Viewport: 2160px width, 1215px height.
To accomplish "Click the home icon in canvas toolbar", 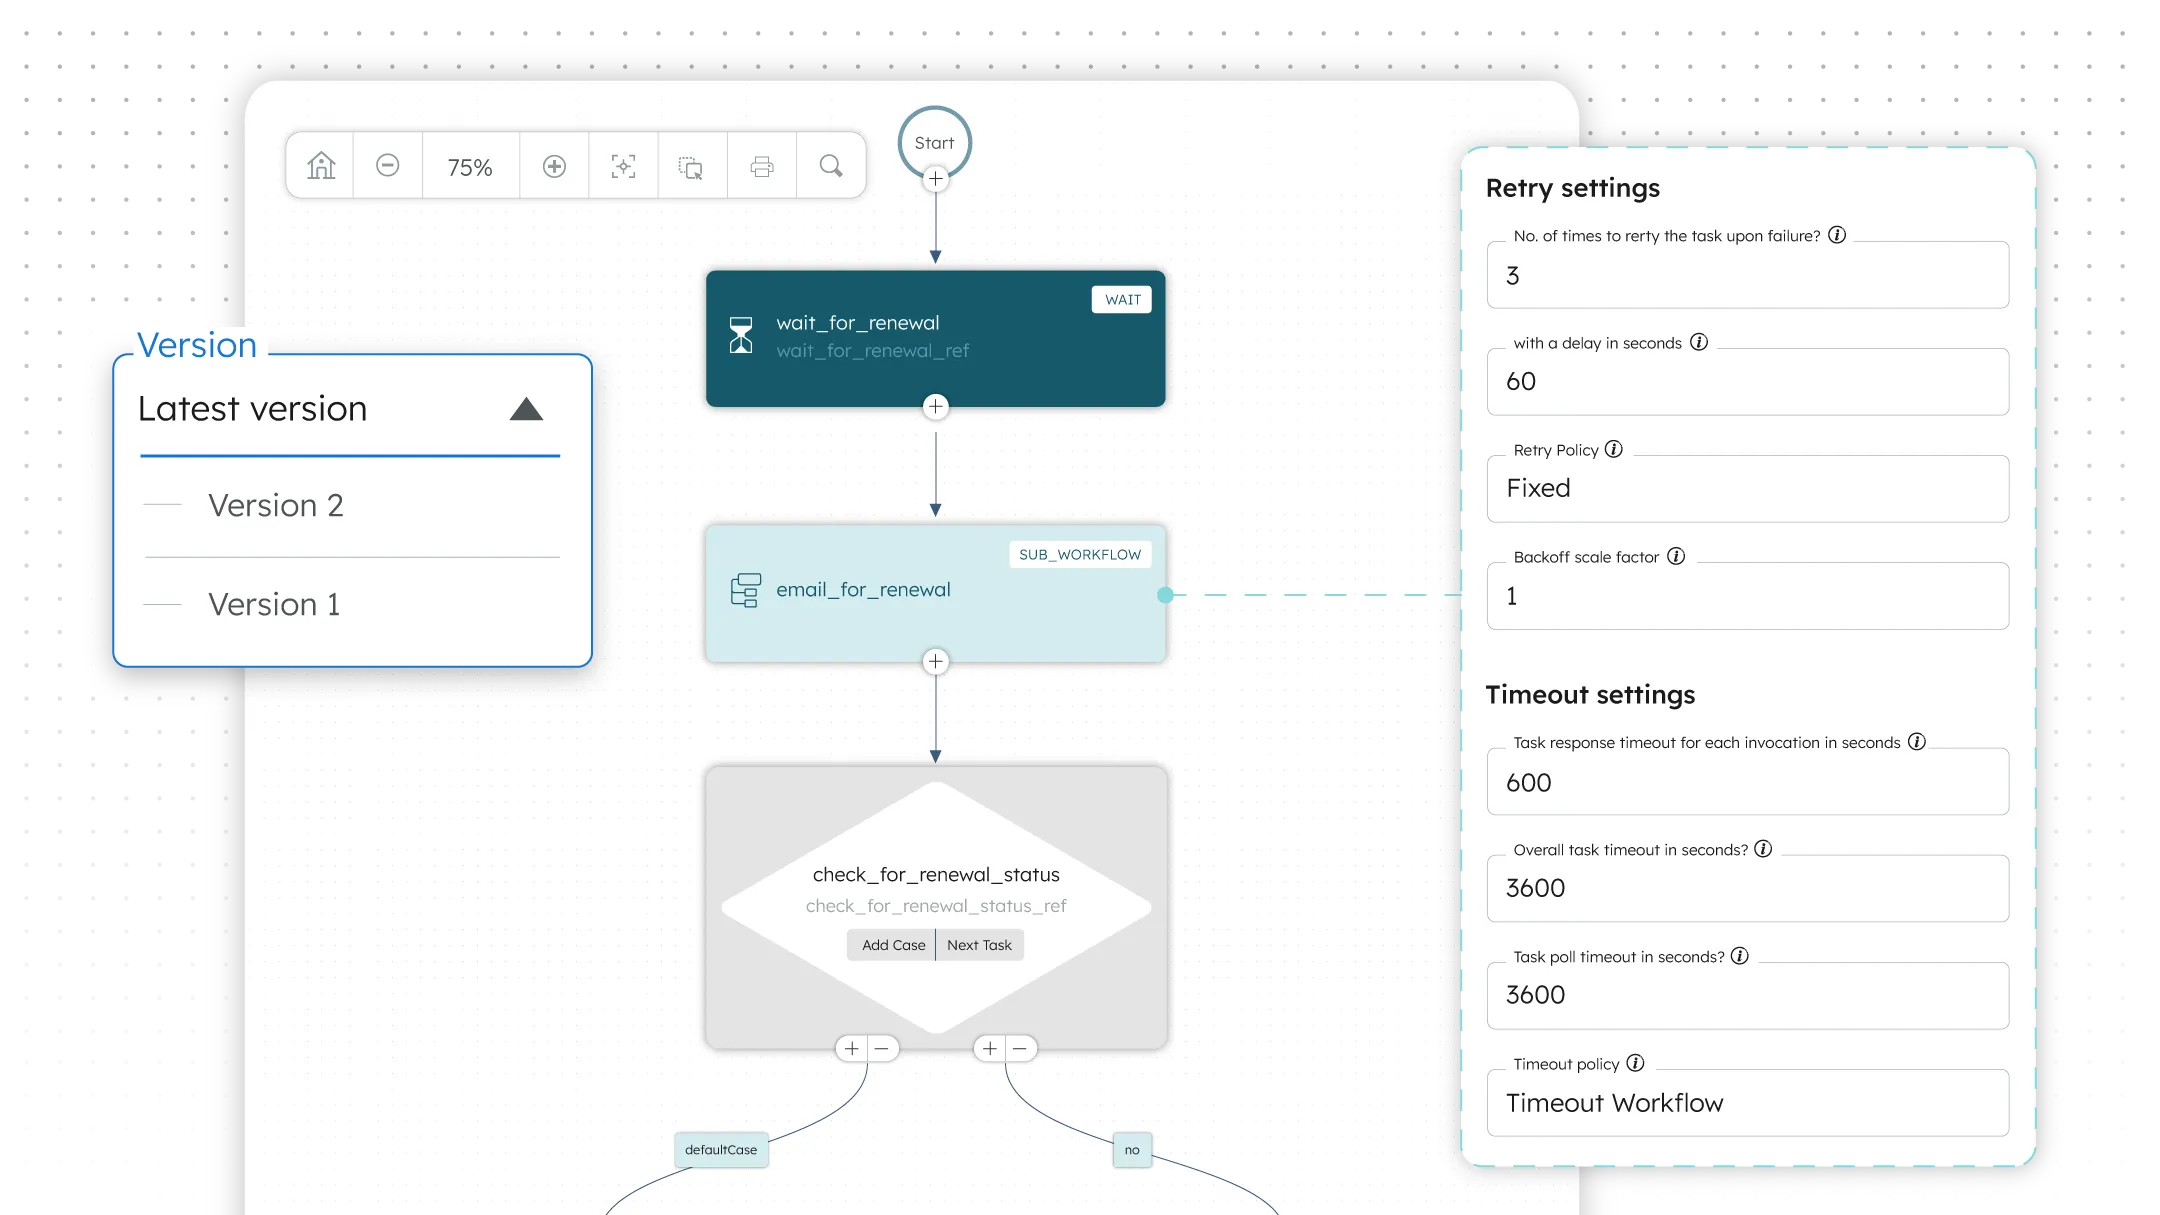I will (321, 166).
